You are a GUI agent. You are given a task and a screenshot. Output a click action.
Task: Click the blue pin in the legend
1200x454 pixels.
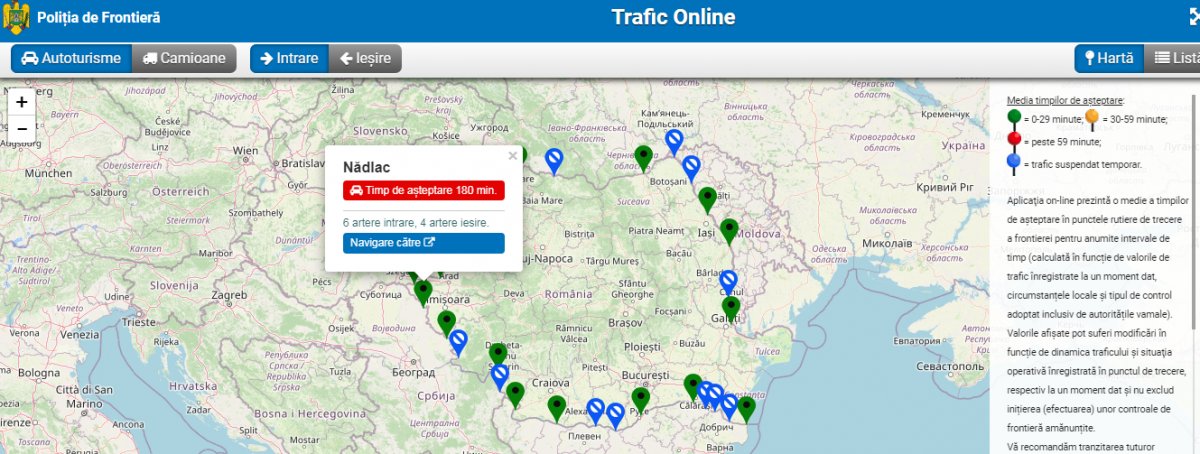(1014, 163)
